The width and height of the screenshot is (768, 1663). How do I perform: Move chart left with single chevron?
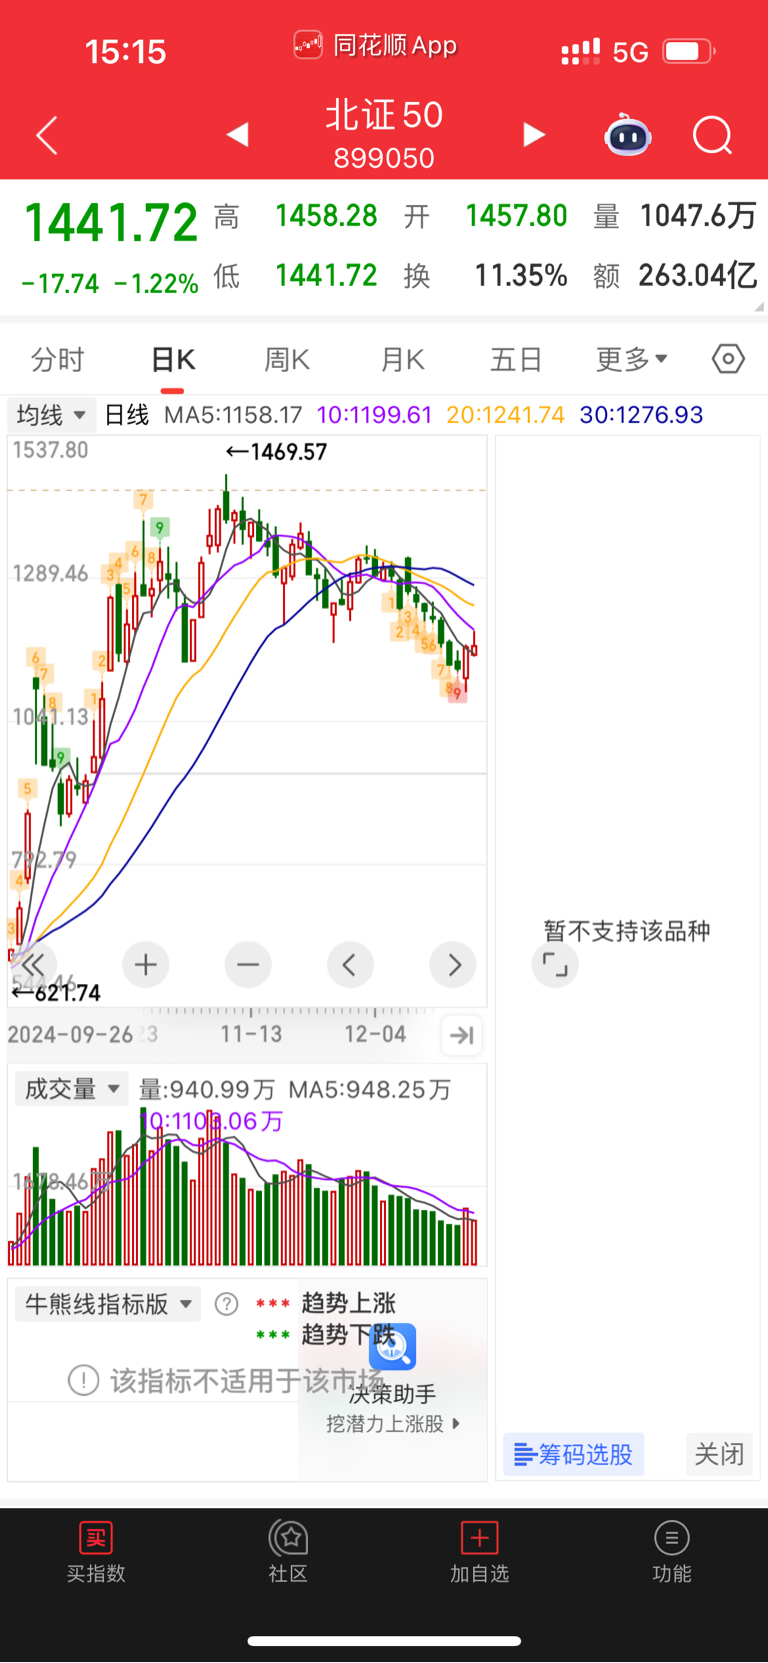click(x=350, y=965)
